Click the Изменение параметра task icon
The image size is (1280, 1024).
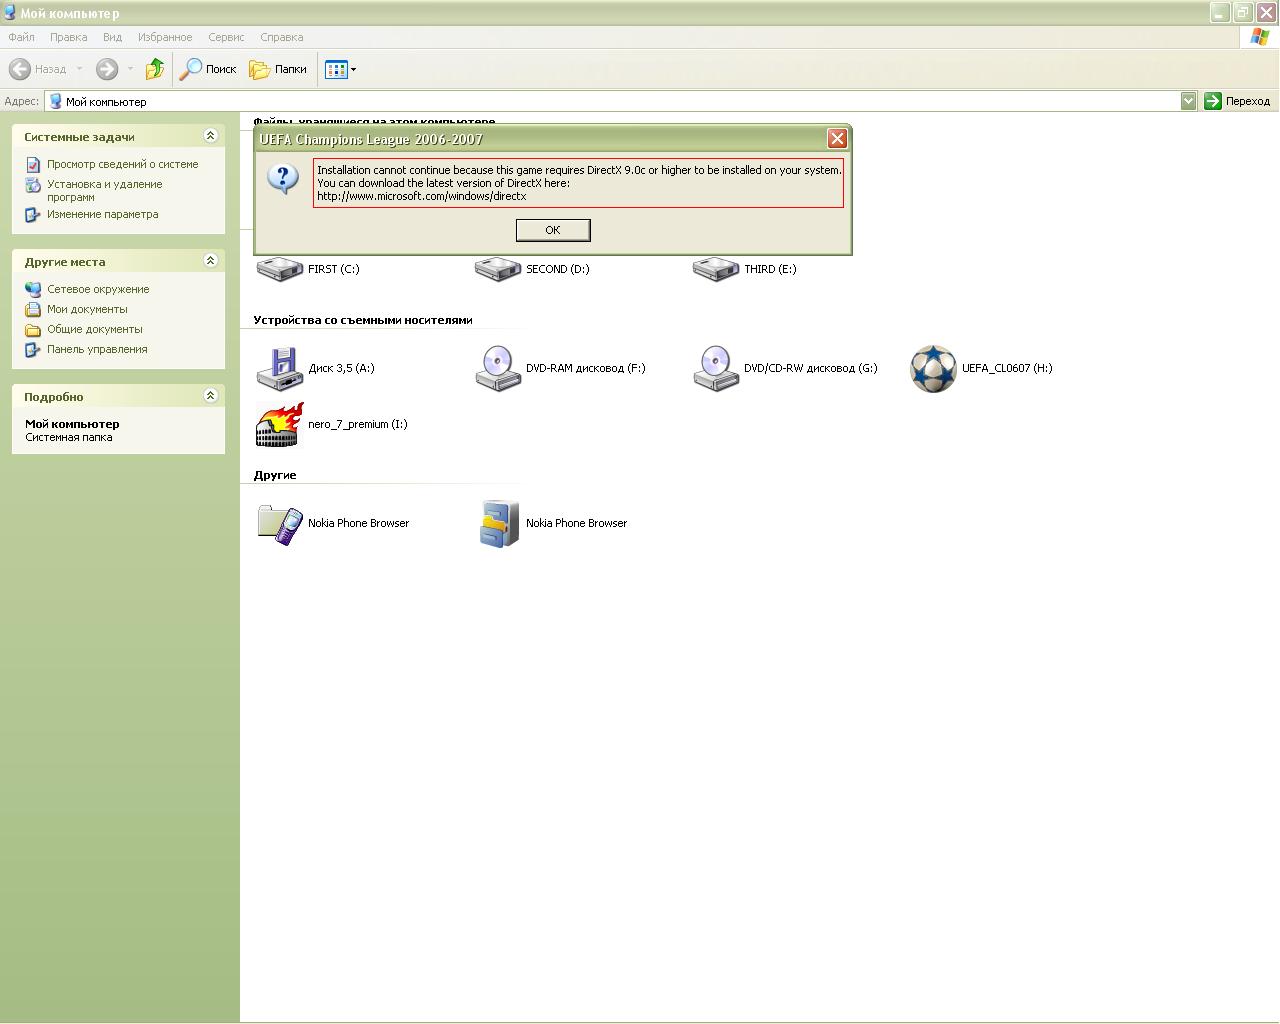tap(33, 214)
